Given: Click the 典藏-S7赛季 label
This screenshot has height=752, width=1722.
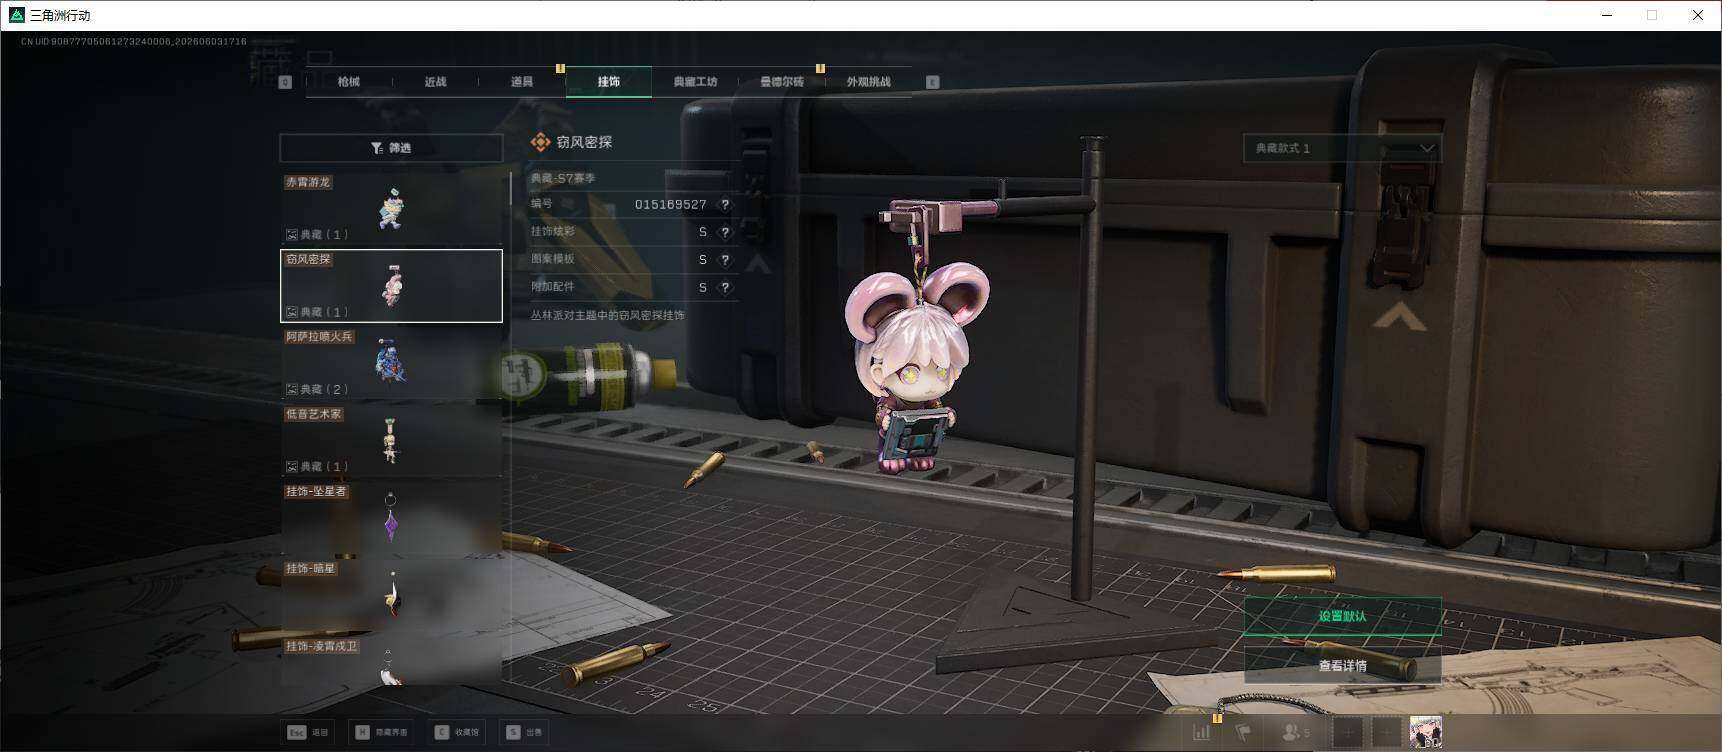Looking at the screenshot, I should click(x=563, y=178).
